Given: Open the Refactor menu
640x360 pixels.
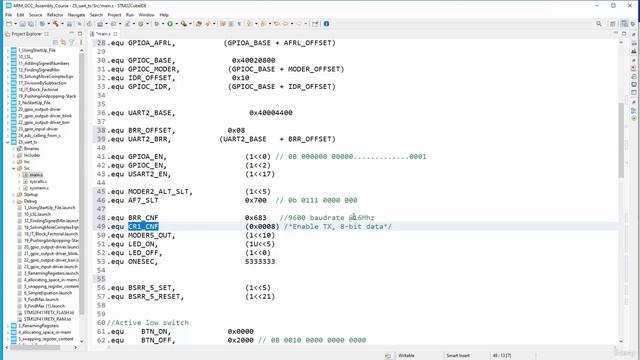Looking at the screenshot, I should [x=55, y=15].
